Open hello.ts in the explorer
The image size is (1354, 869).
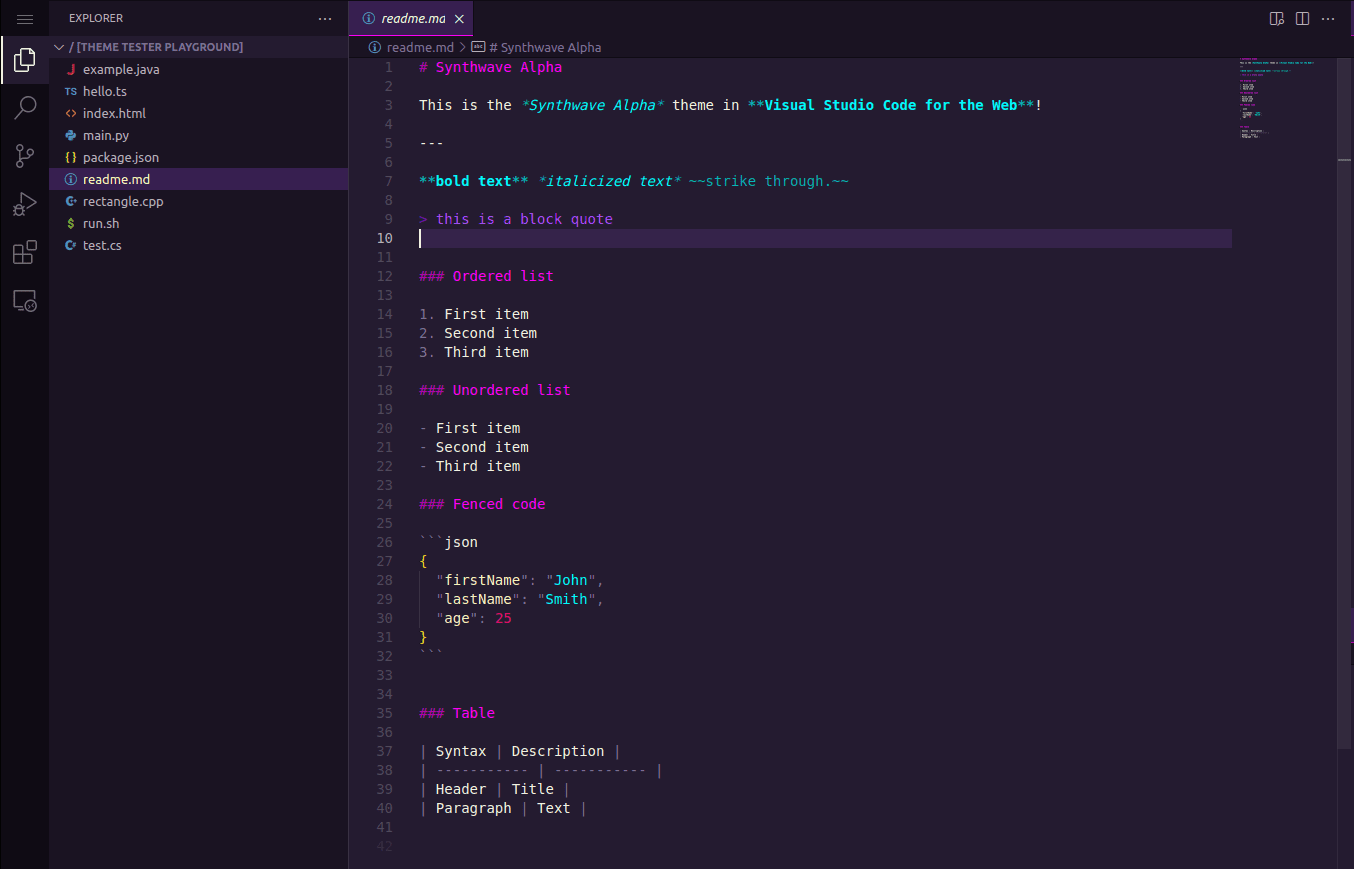tap(199, 92)
